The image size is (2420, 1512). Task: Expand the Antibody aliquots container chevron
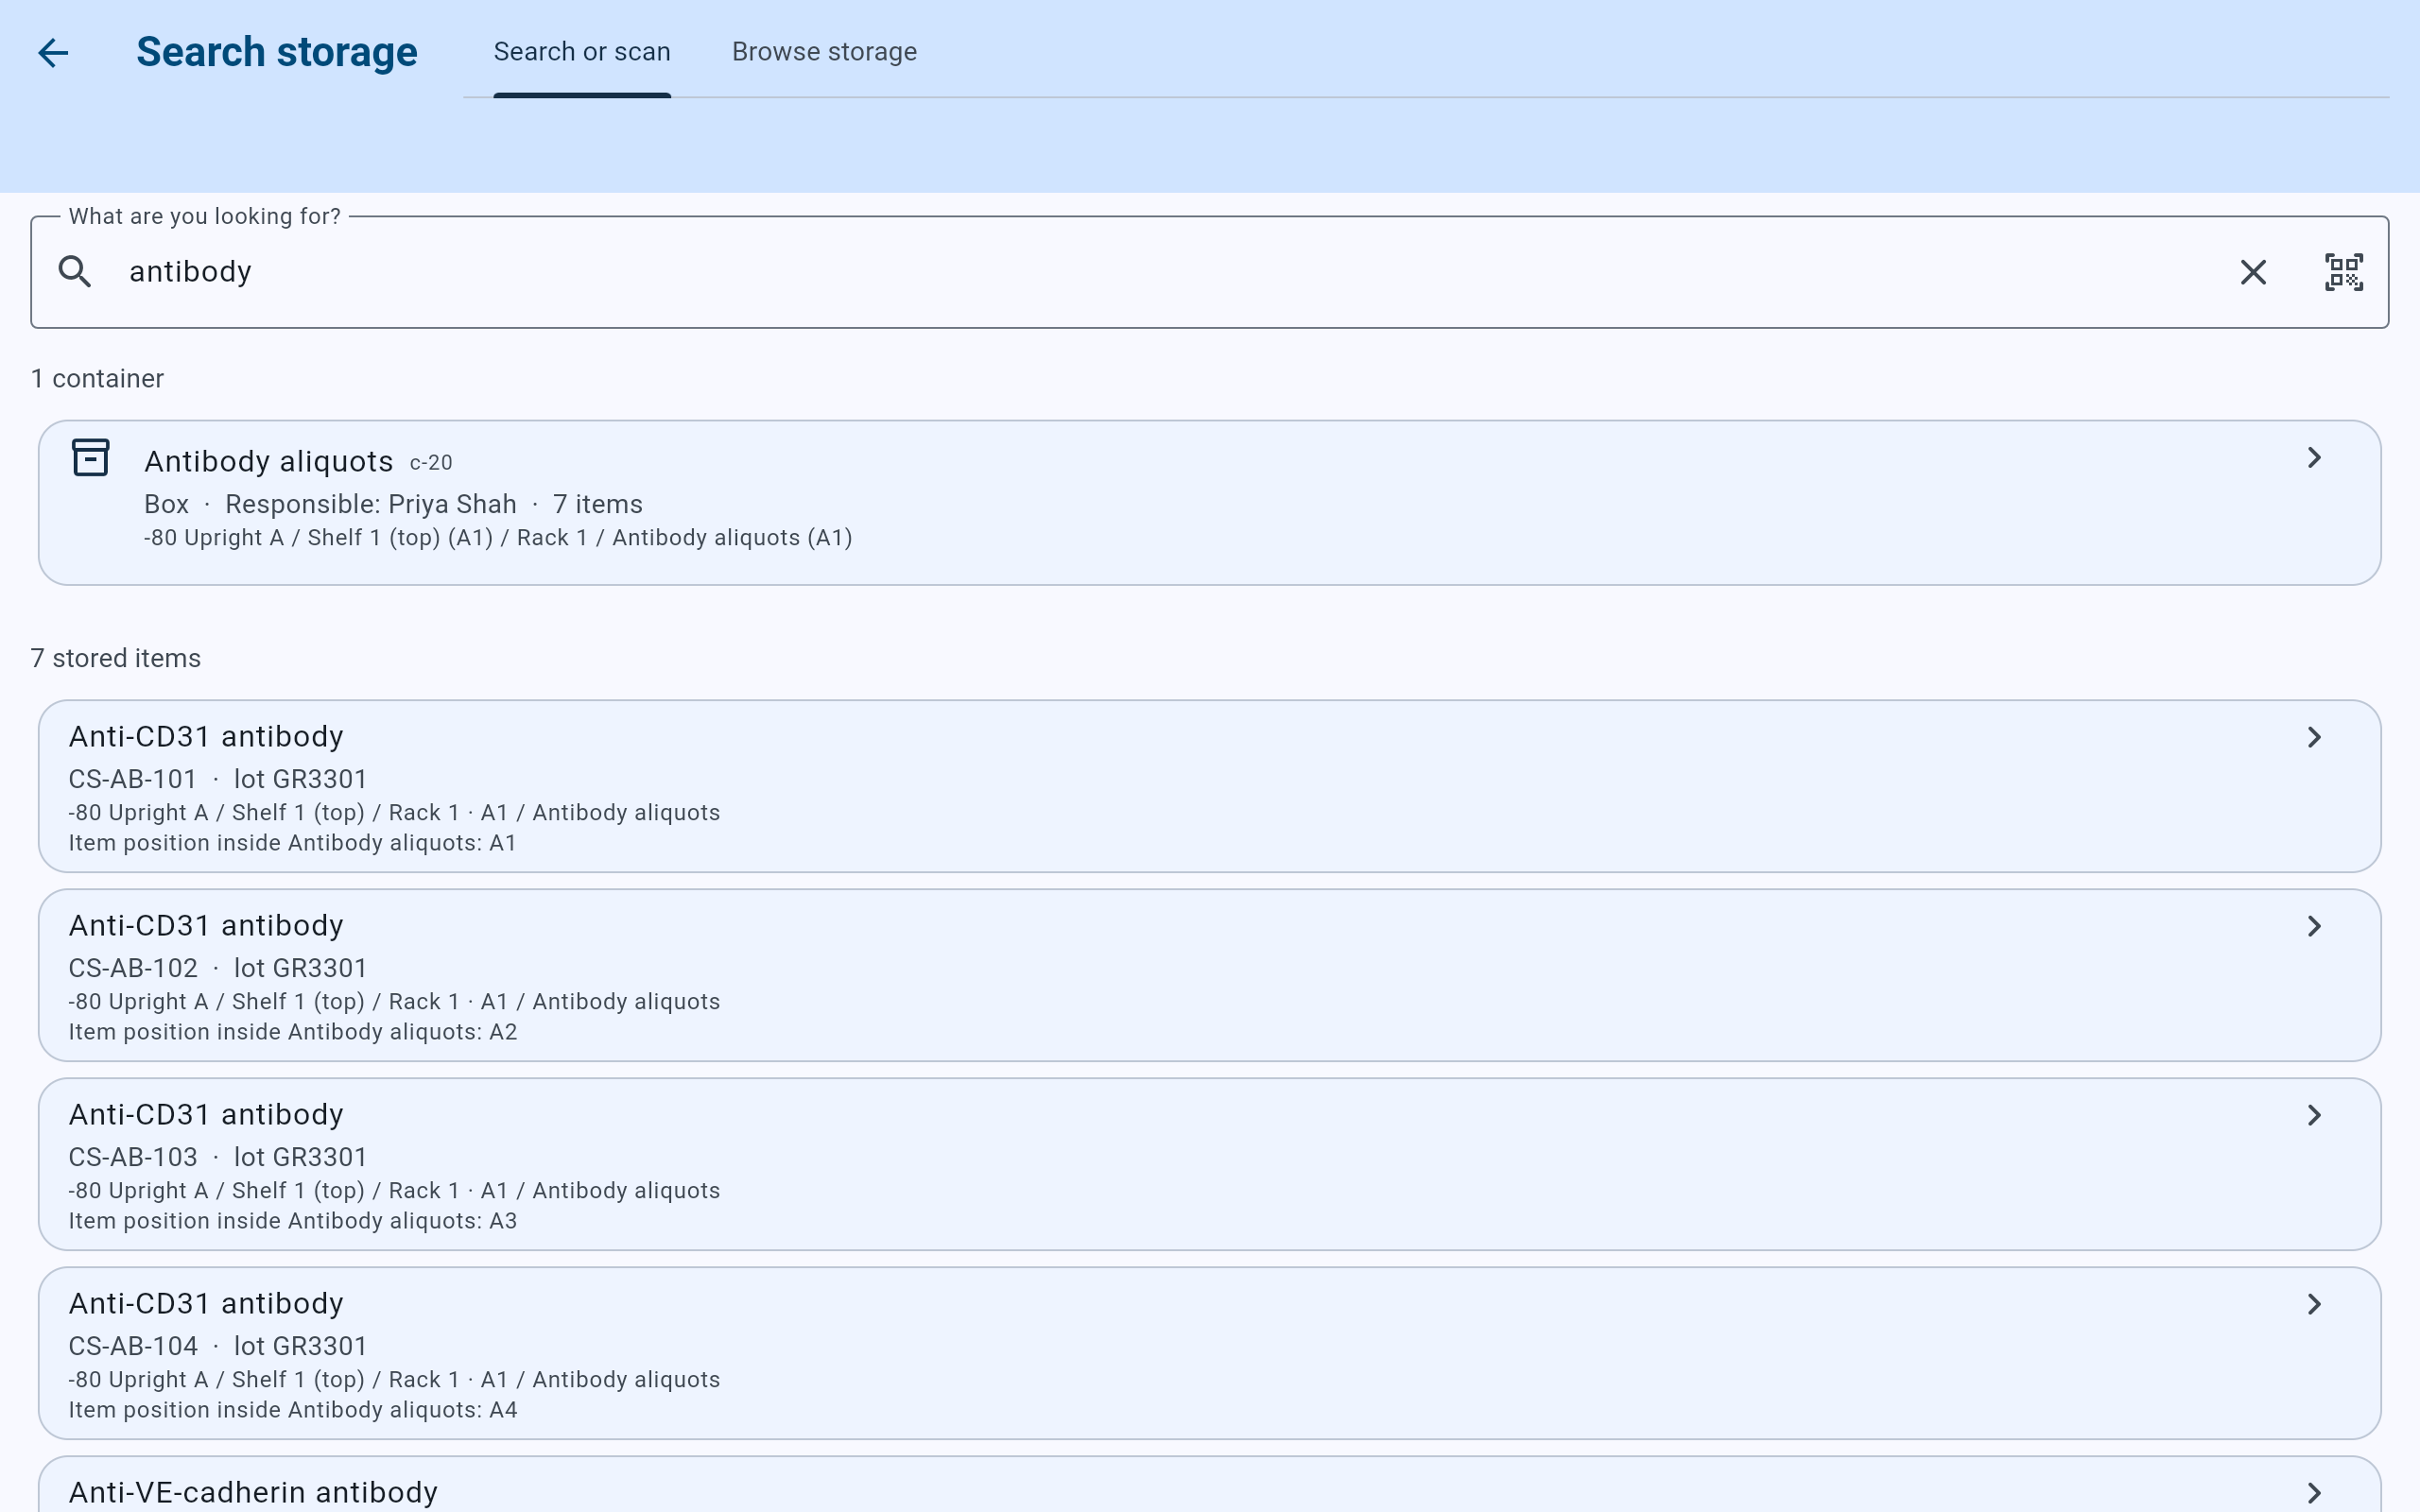[2314, 458]
